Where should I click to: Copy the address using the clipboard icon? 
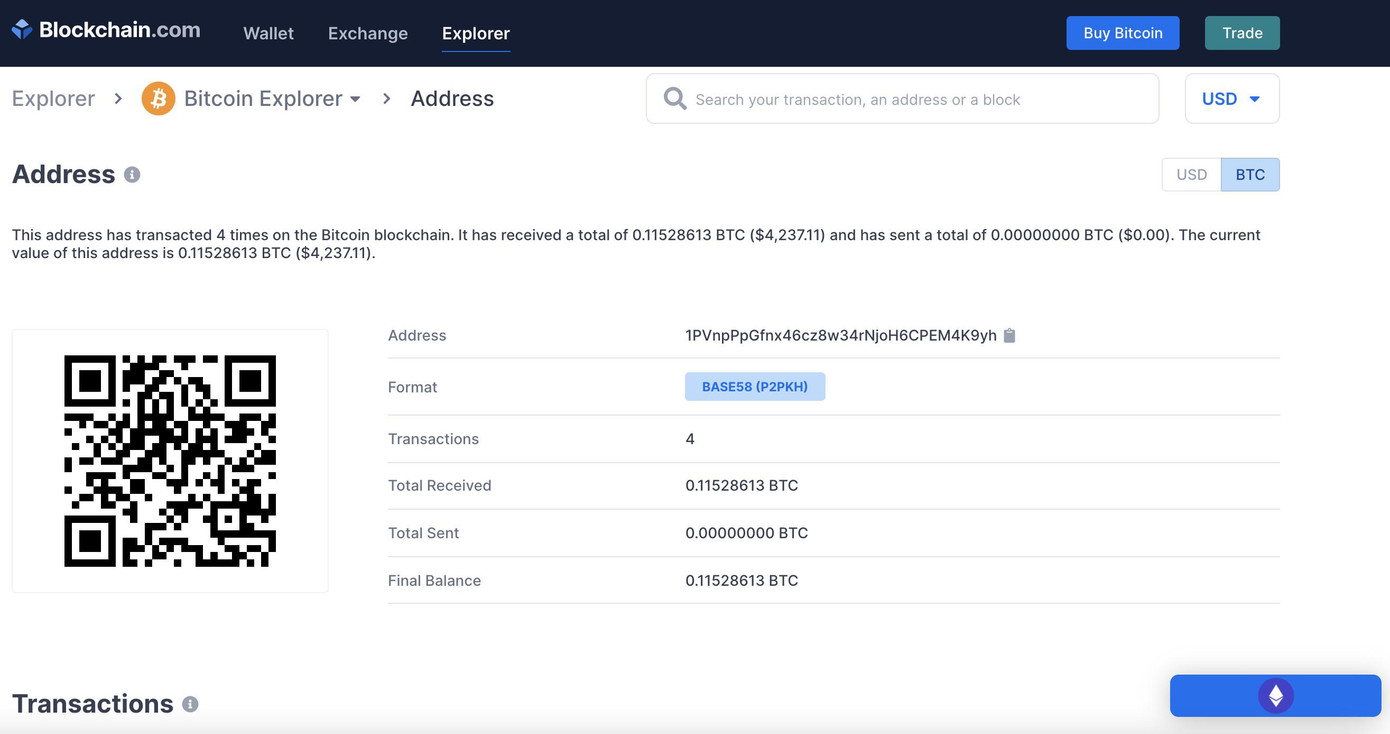coord(1009,335)
